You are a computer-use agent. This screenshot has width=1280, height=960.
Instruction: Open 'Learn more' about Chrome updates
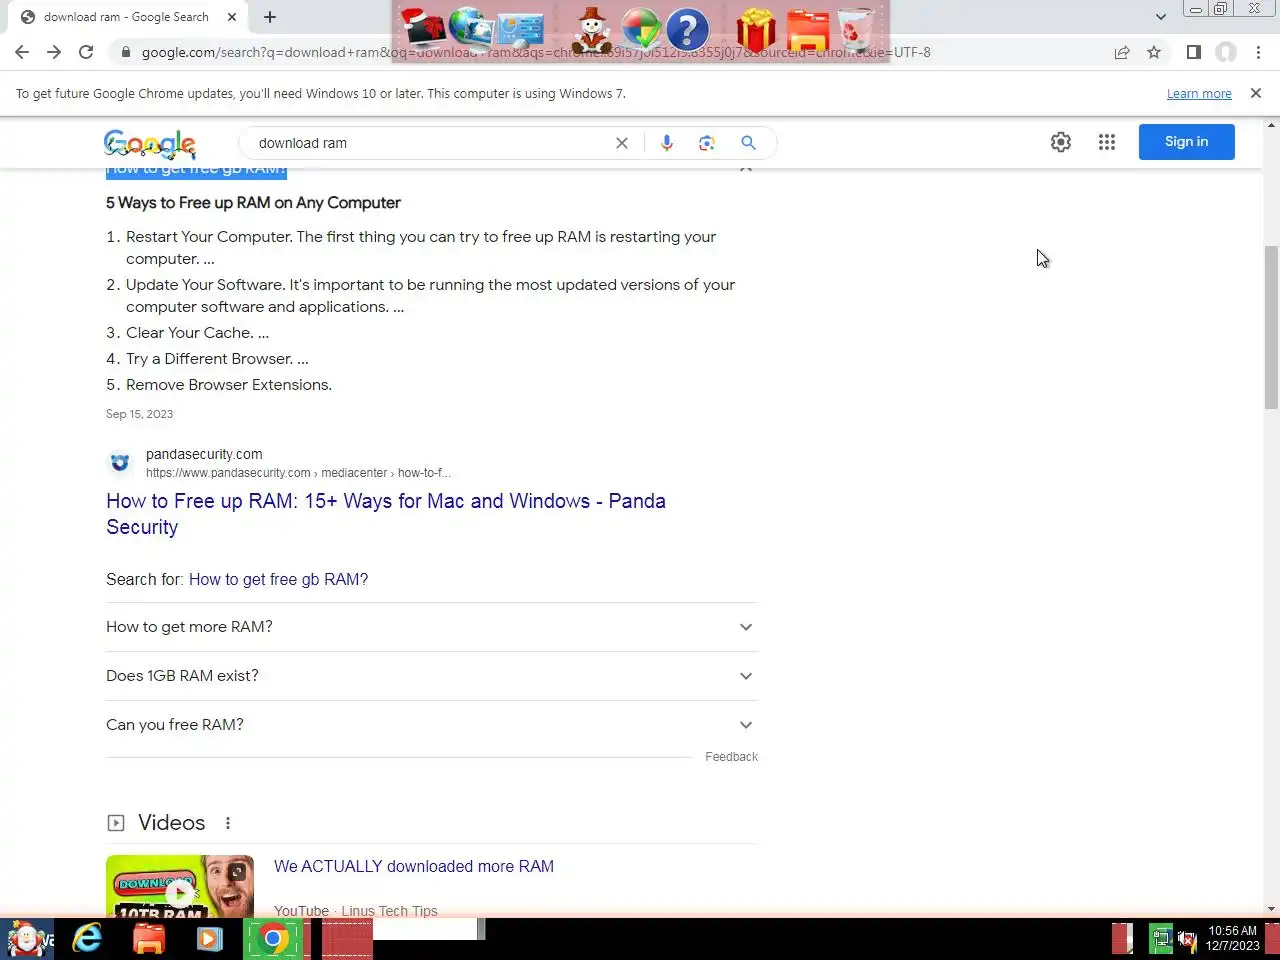[1199, 94]
